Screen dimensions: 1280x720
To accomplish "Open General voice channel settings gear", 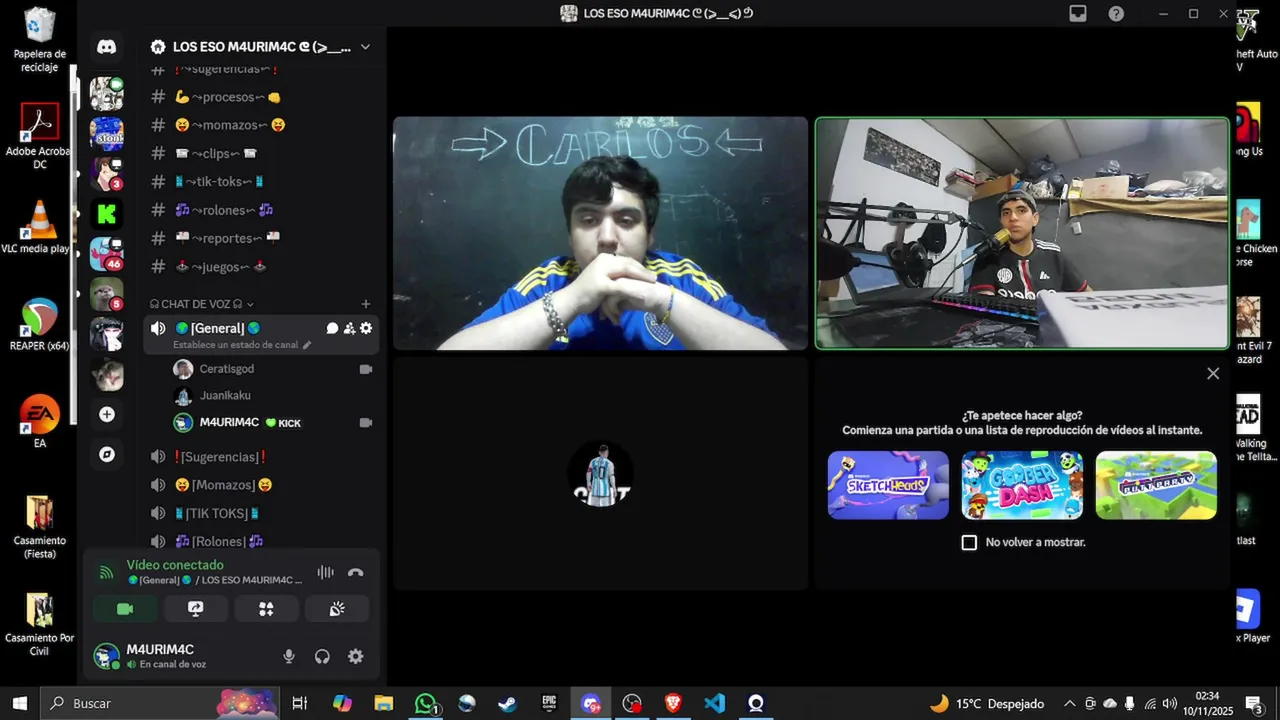I will click(x=366, y=328).
